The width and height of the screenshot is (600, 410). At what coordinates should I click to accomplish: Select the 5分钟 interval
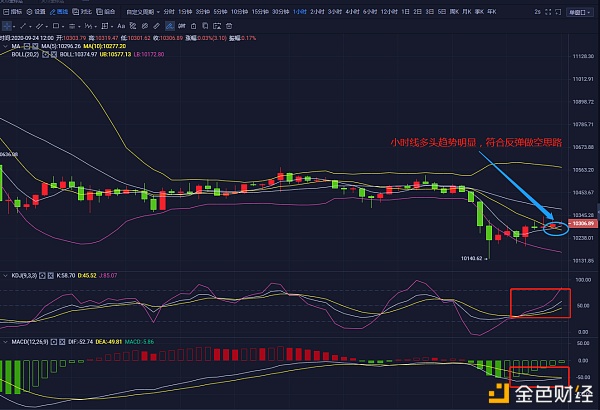coord(220,12)
